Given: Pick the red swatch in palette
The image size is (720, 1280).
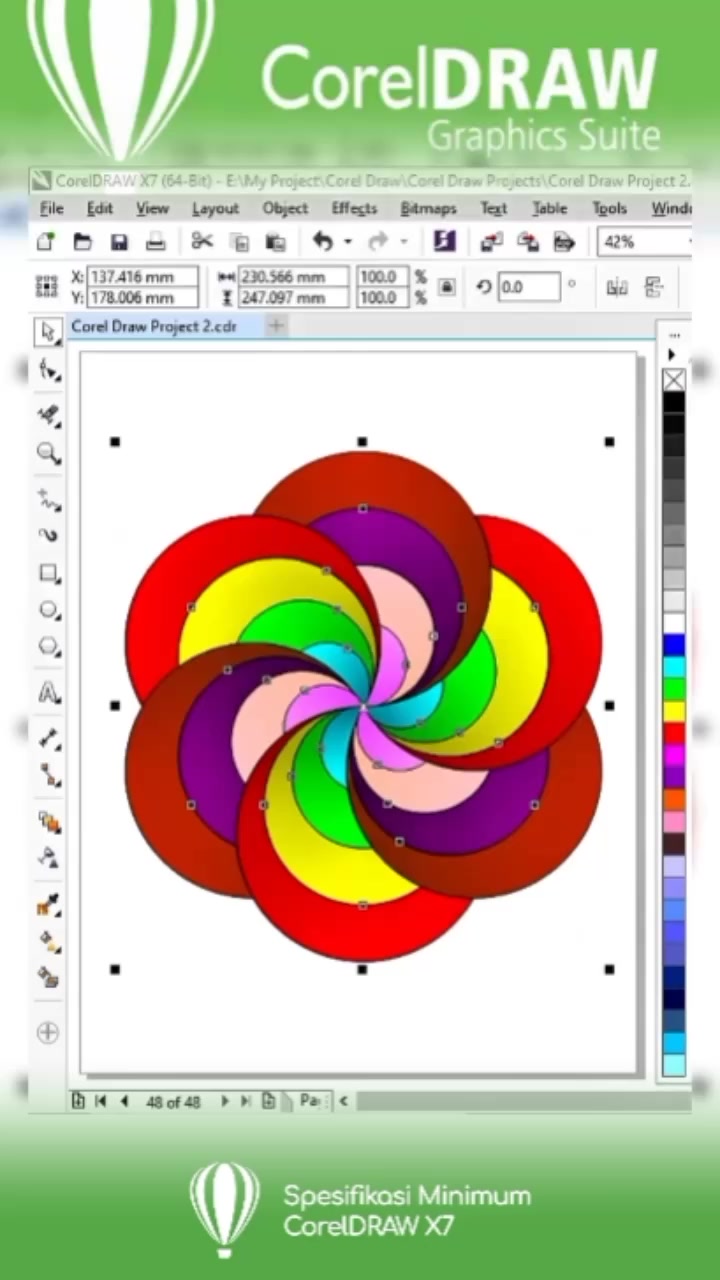Looking at the screenshot, I should pos(674,733).
